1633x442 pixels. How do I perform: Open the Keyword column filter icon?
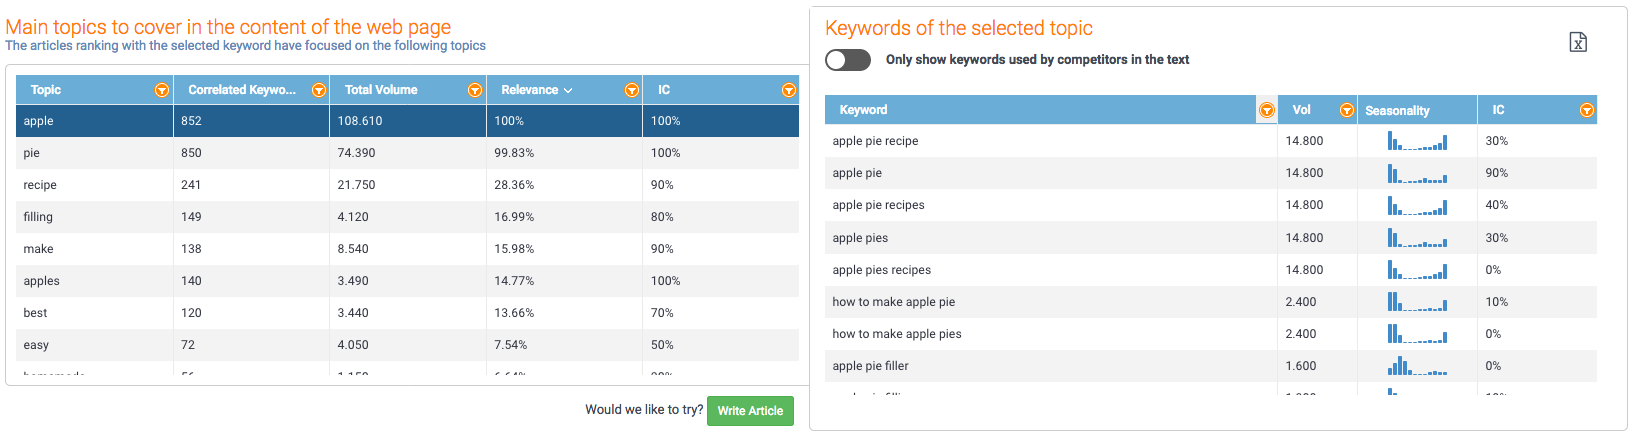pyautogui.click(x=1267, y=110)
